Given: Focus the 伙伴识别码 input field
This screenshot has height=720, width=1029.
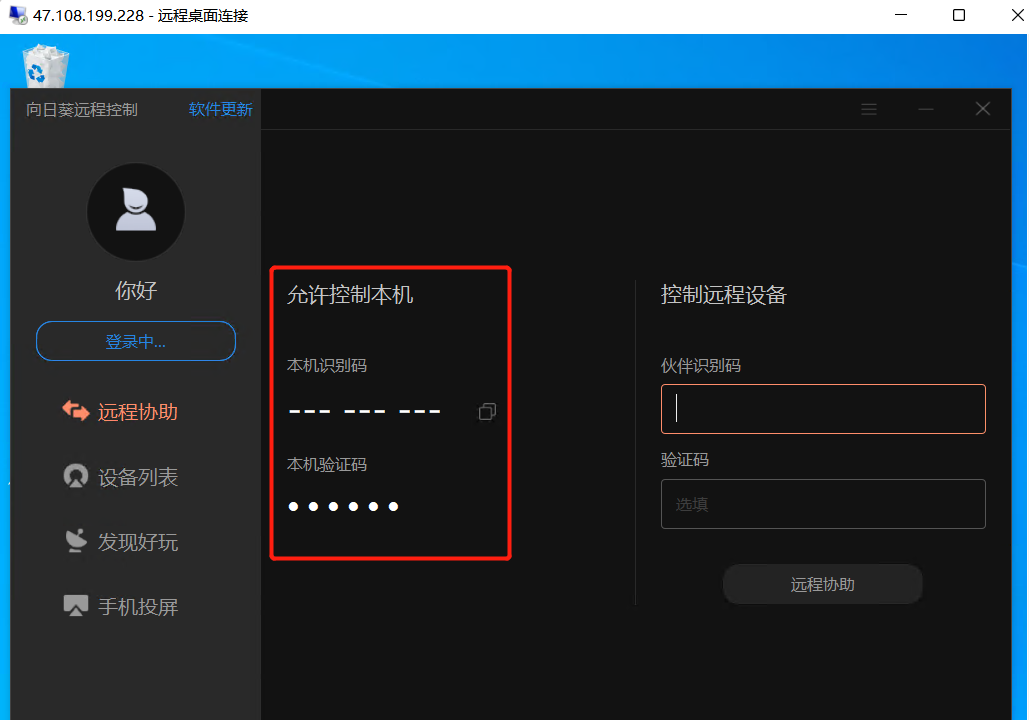Looking at the screenshot, I should (x=823, y=409).
